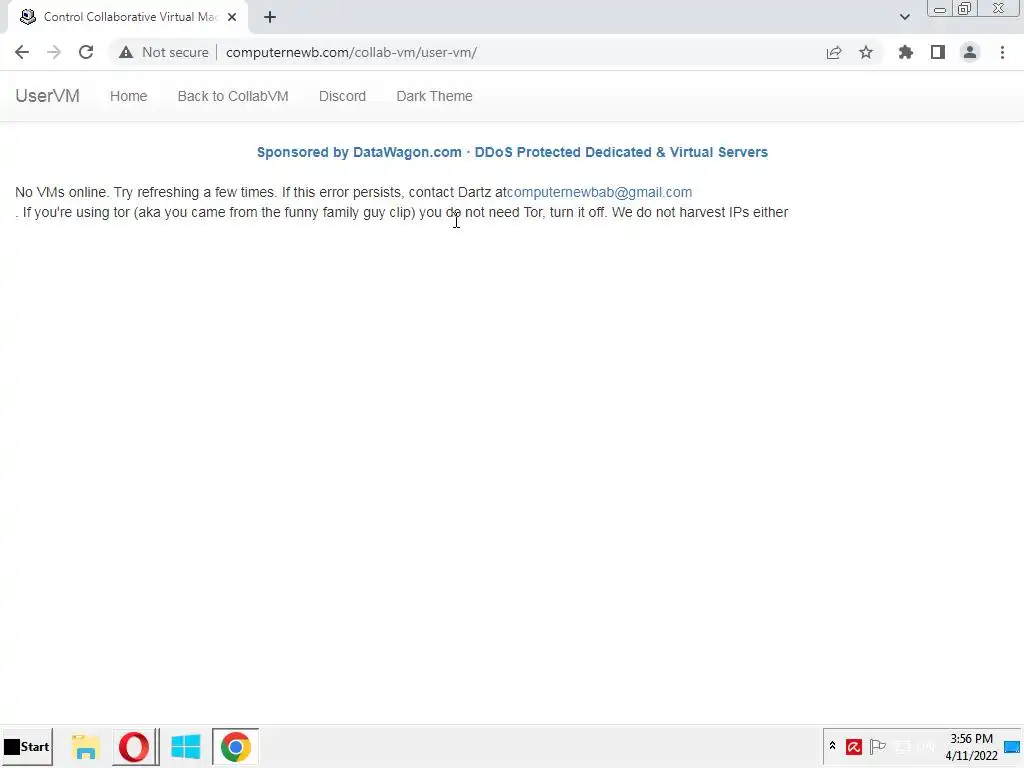Open the Avira antivirus tray icon
The width and height of the screenshot is (1024, 768).
(854, 746)
